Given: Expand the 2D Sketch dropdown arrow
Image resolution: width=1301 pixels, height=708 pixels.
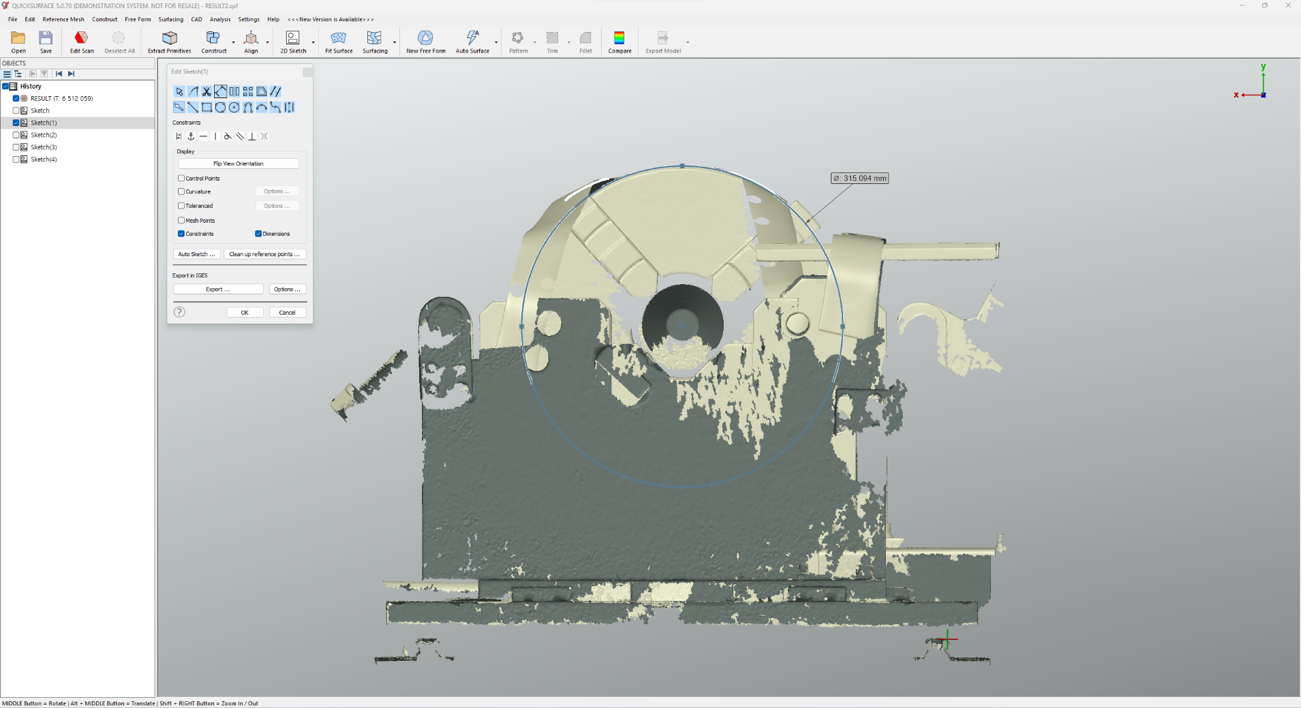Looking at the screenshot, I should click(x=313, y=42).
